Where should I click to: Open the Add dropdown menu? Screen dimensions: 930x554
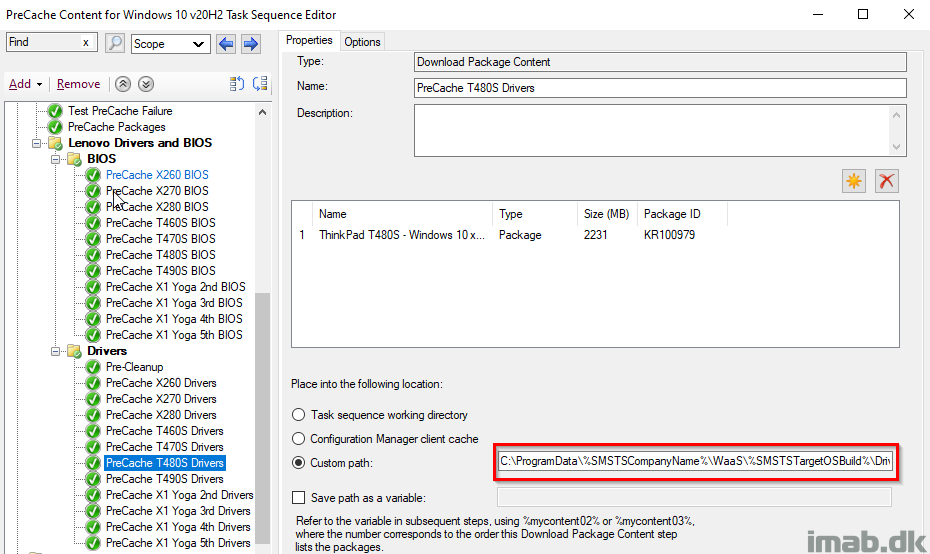pyautogui.click(x=26, y=84)
